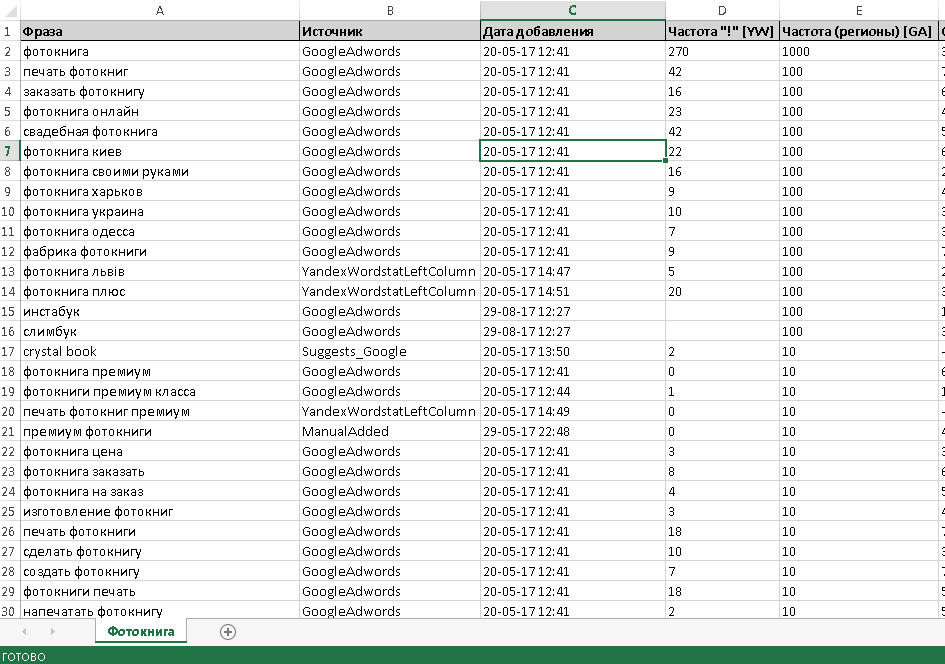Click the date cell 20-05-17 12:44

[573, 392]
